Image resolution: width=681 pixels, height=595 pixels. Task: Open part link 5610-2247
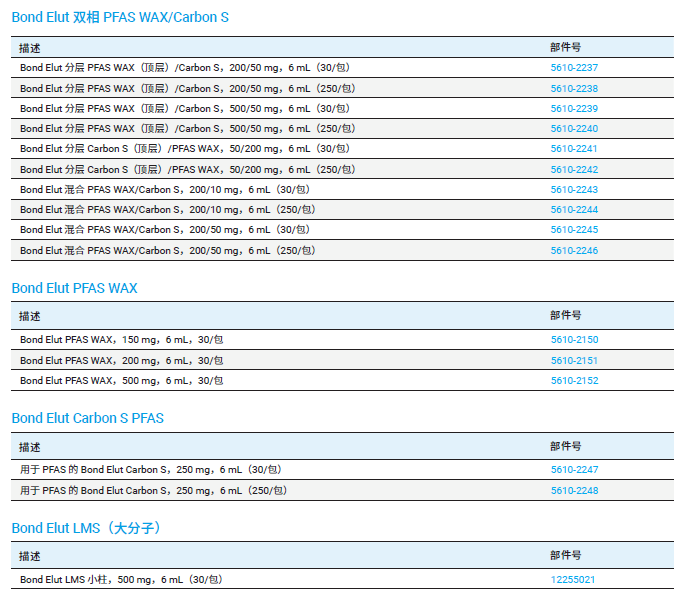(574, 470)
